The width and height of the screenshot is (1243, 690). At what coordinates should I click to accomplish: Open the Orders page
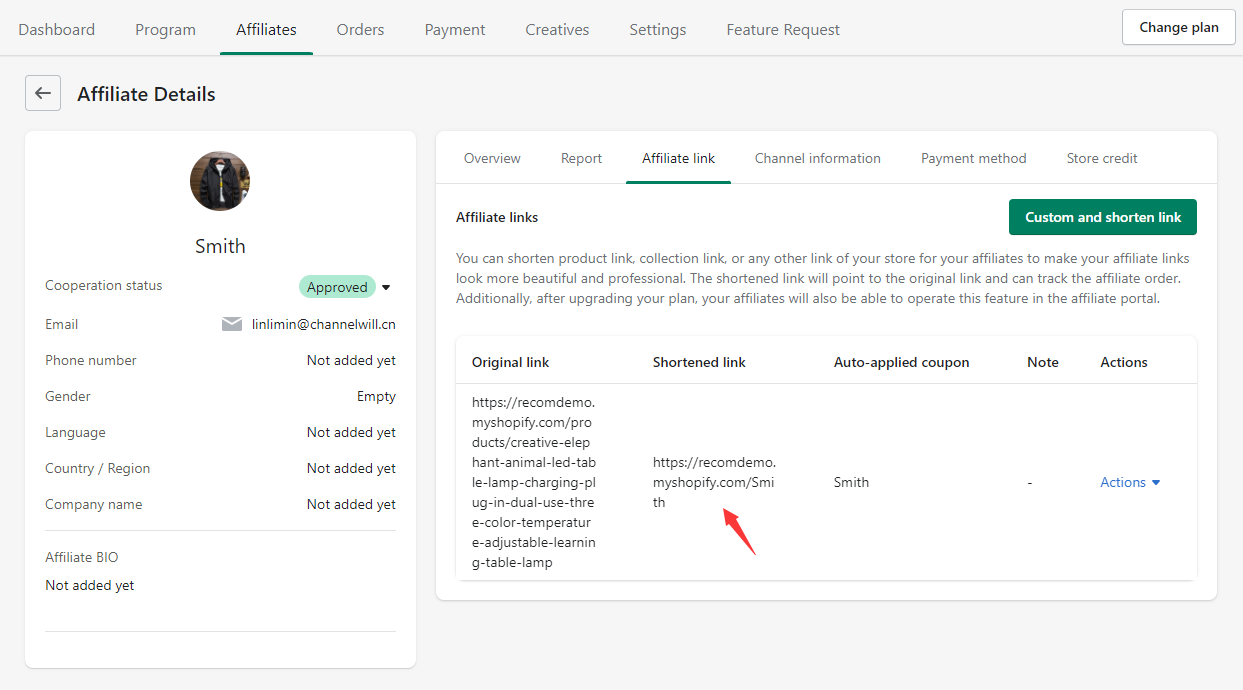(x=360, y=29)
